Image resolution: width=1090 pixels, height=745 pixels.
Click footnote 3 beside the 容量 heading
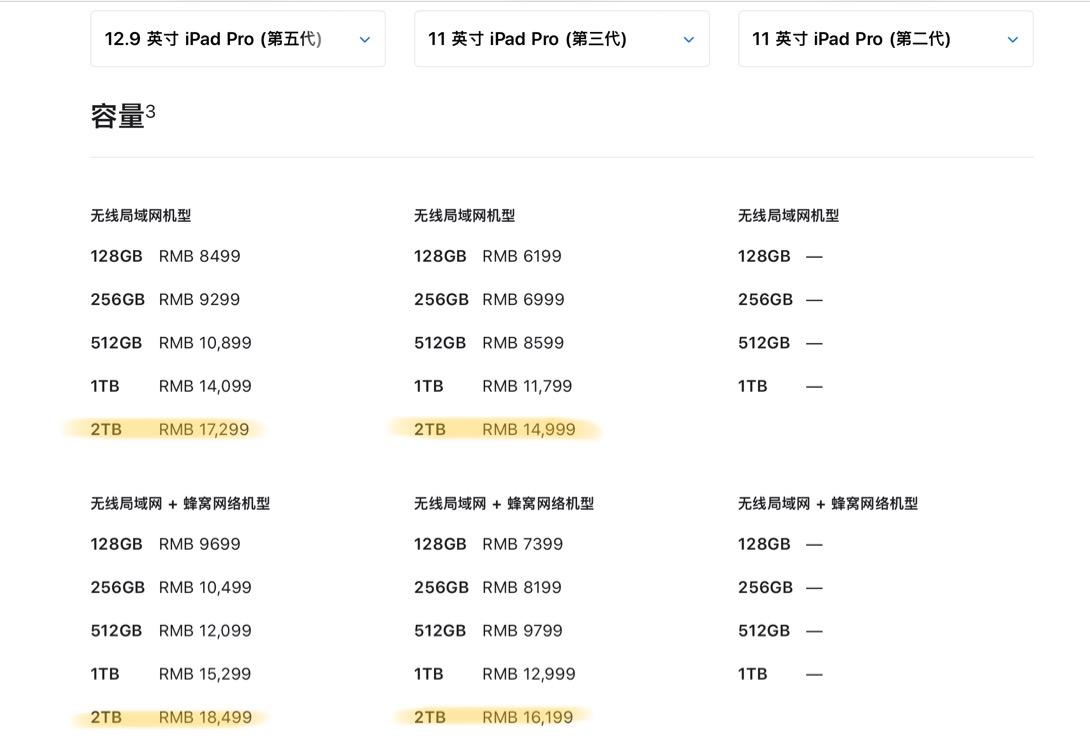coord(151,111)
